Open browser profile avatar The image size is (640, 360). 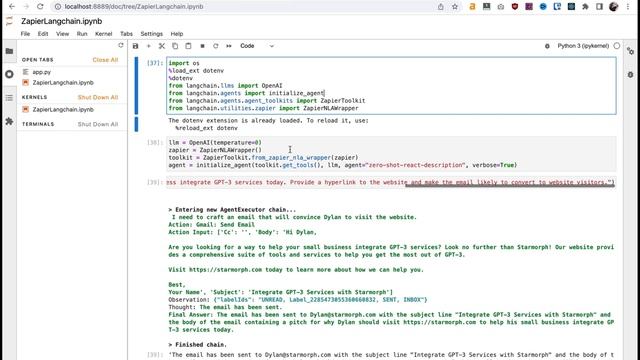613,7
